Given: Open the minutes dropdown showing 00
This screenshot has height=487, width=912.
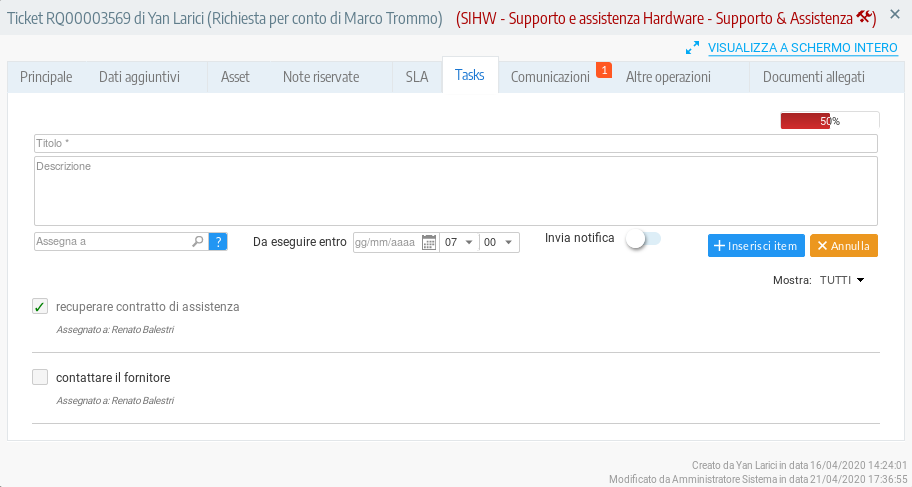Looking at the screenshot, I should point(499,242).
